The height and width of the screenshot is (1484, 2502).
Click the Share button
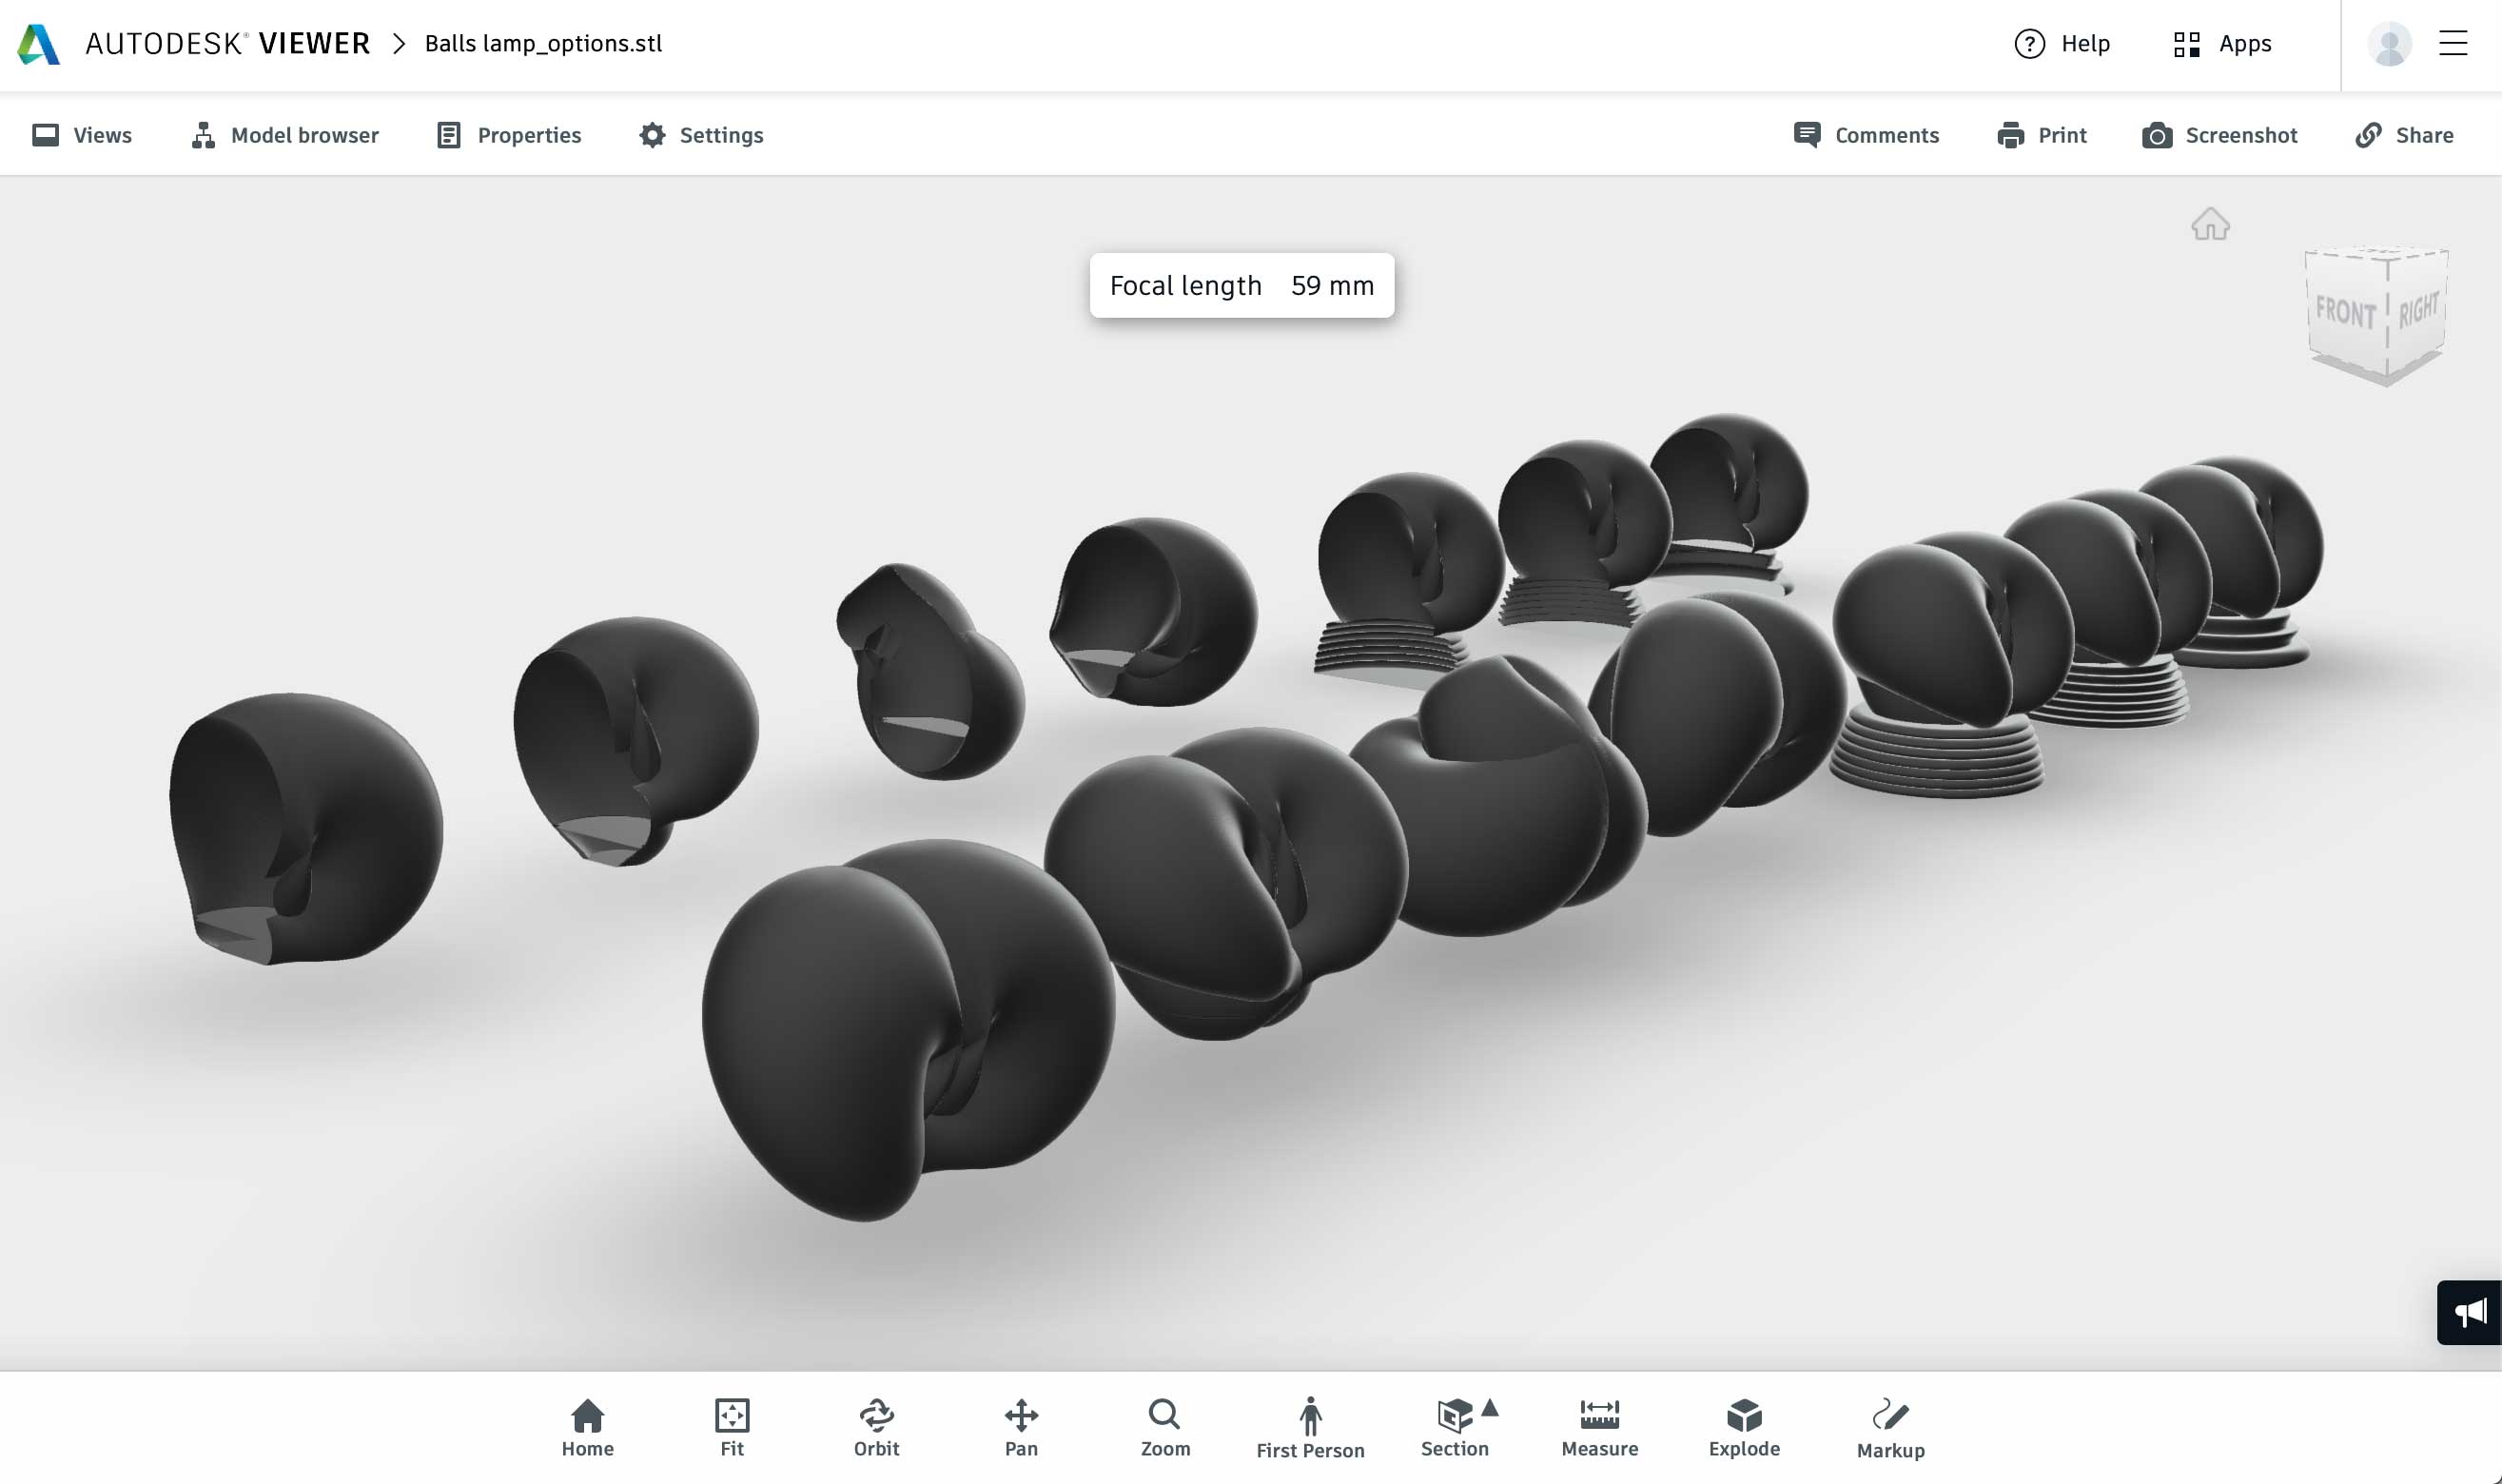pos(2404,135)
